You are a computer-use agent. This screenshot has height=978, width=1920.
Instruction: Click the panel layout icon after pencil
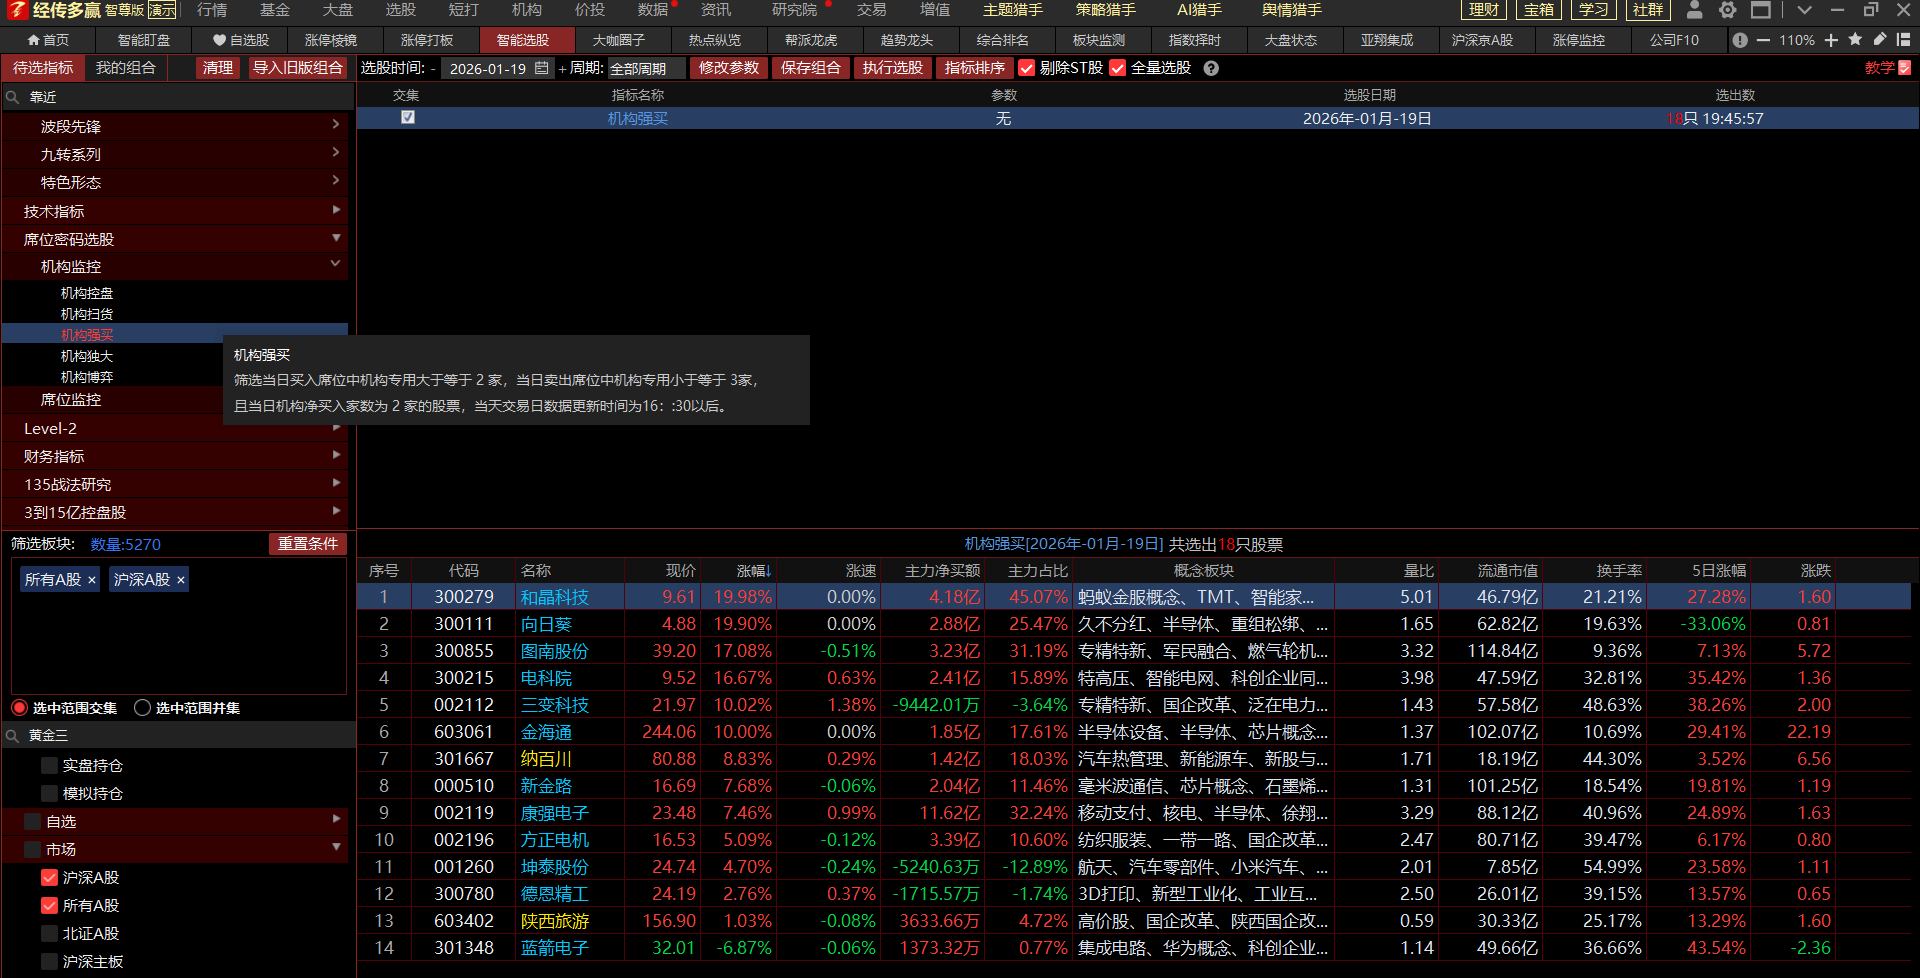click(1903, 40)
